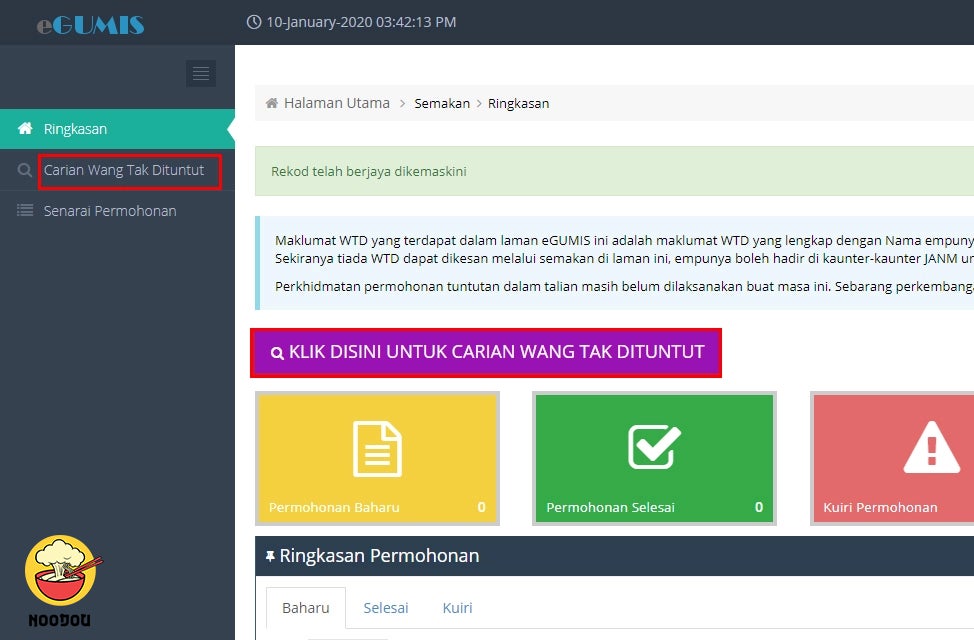
Task: Click the document icon on yellow tile
Action: click(377, 448)
